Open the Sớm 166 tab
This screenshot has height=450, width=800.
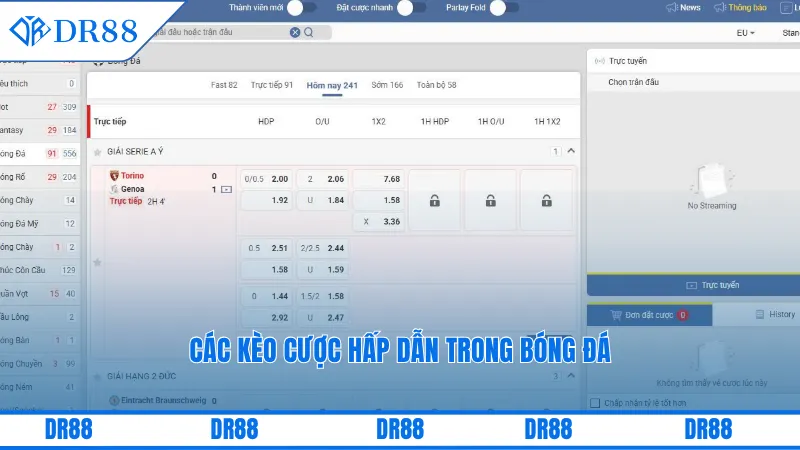pos(387,85)
